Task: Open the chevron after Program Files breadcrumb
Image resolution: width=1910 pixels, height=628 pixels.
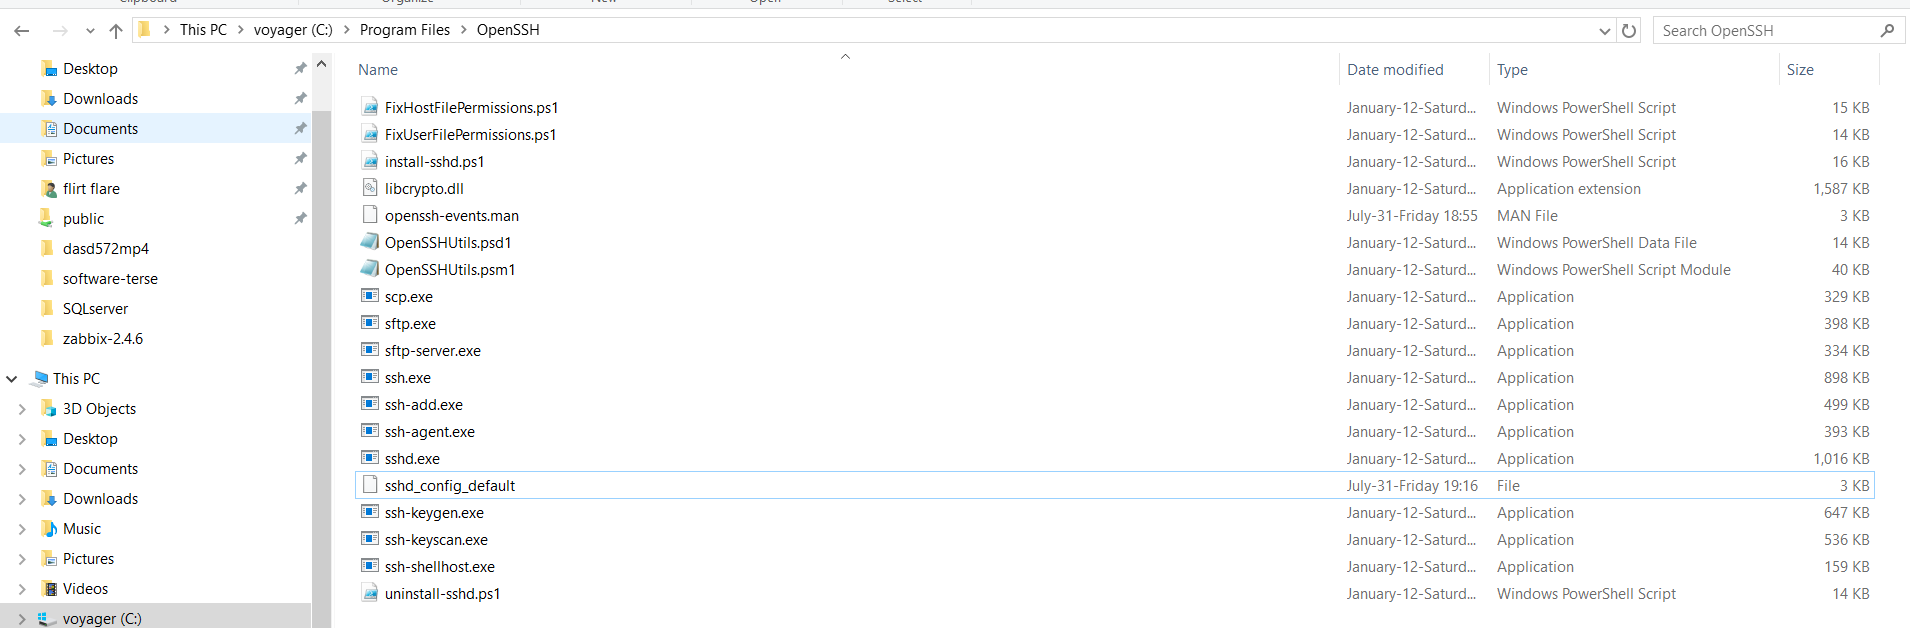Action: point(464,30)
